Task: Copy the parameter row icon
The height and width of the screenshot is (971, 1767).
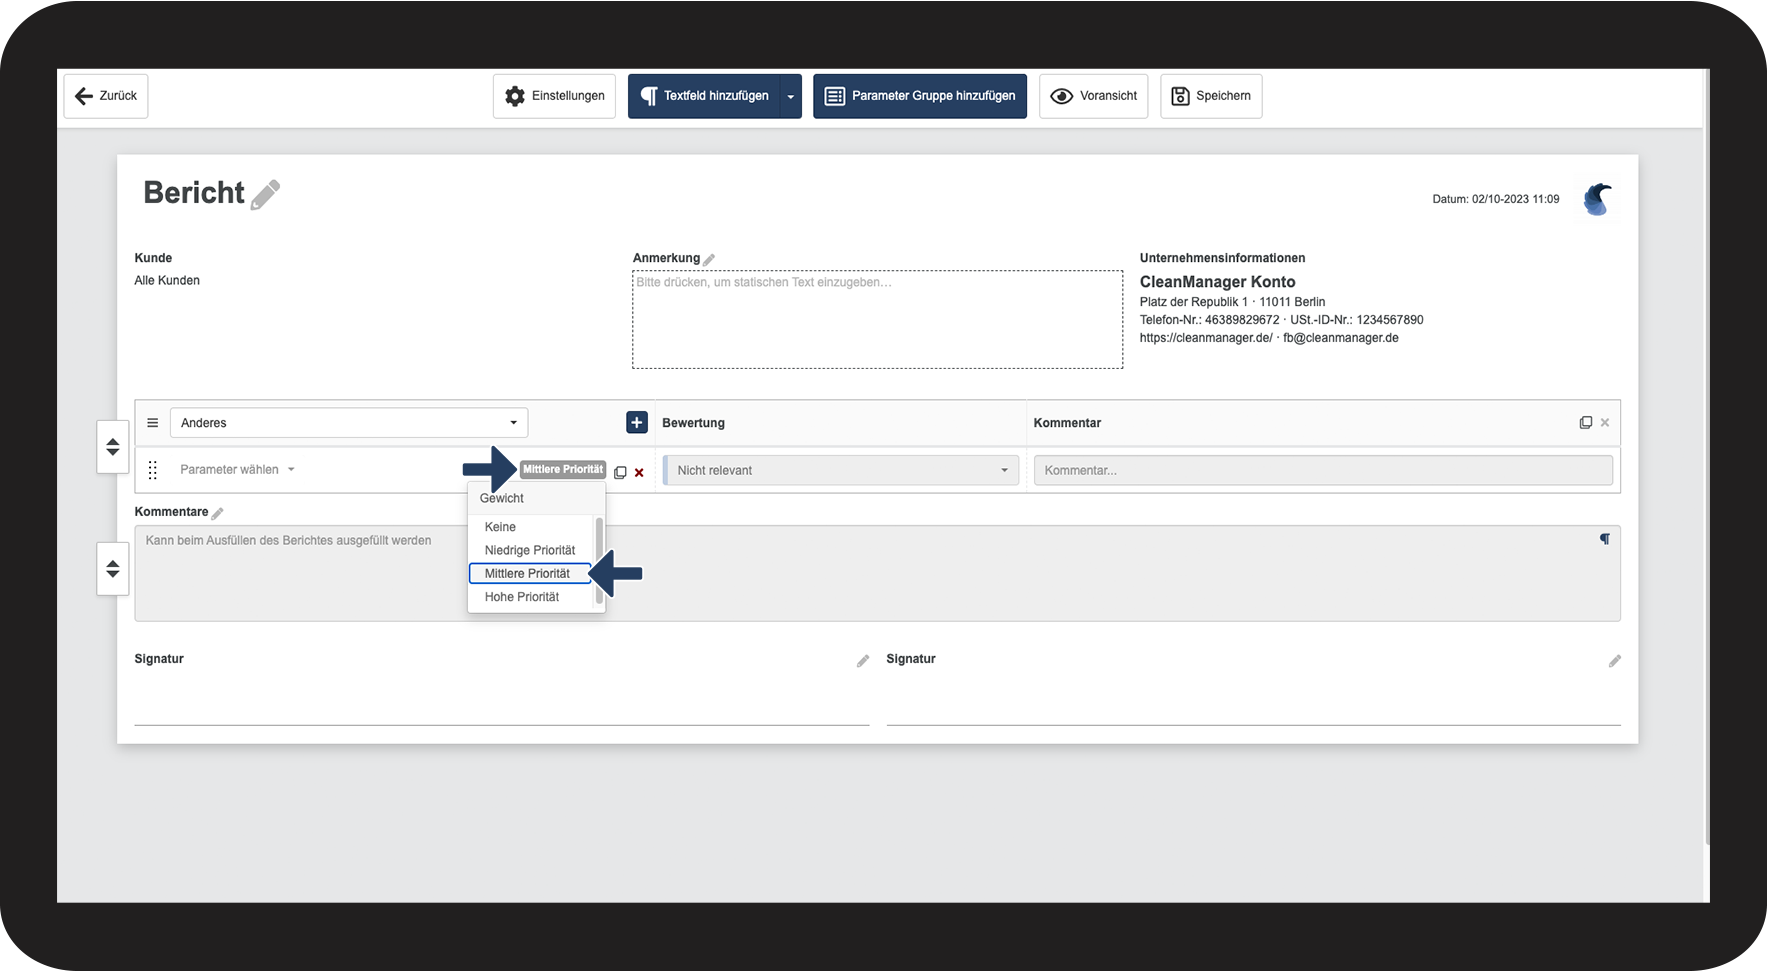Action: (620, 472)
